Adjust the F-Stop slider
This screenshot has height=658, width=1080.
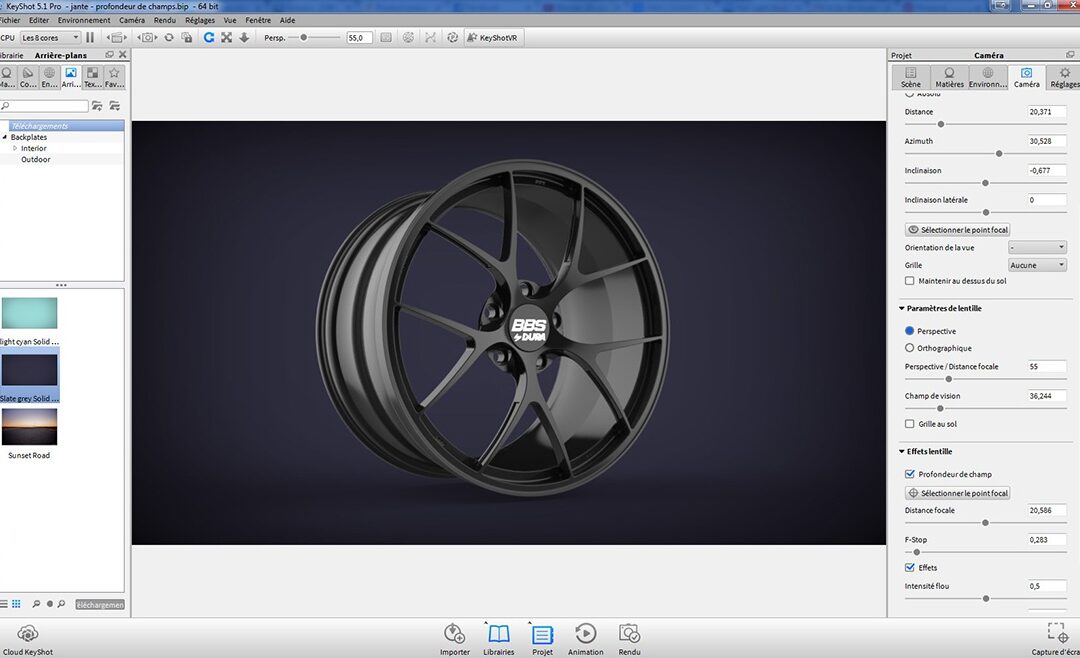point(917,552)
